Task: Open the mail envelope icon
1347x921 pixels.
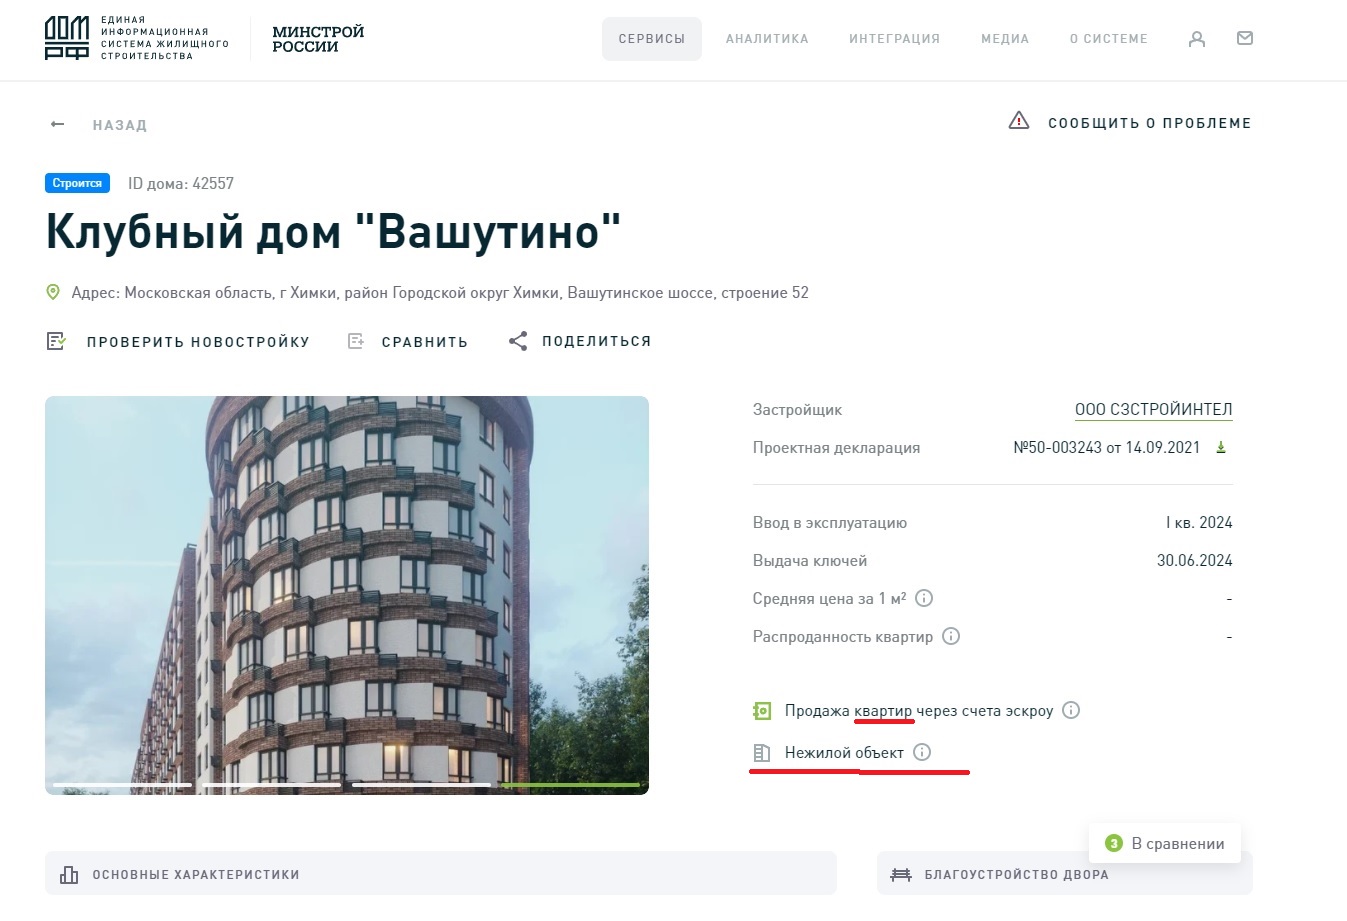Action: click(x=1245, y=38)
